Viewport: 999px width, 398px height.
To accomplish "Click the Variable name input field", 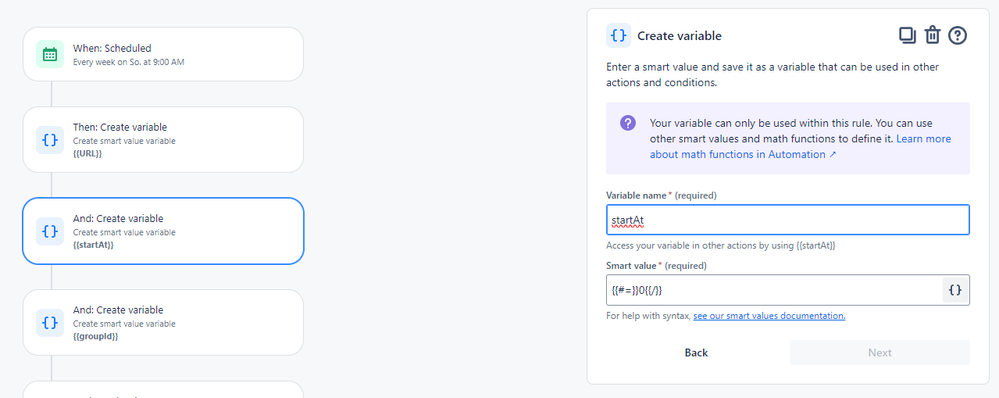I will pos(787,220).
